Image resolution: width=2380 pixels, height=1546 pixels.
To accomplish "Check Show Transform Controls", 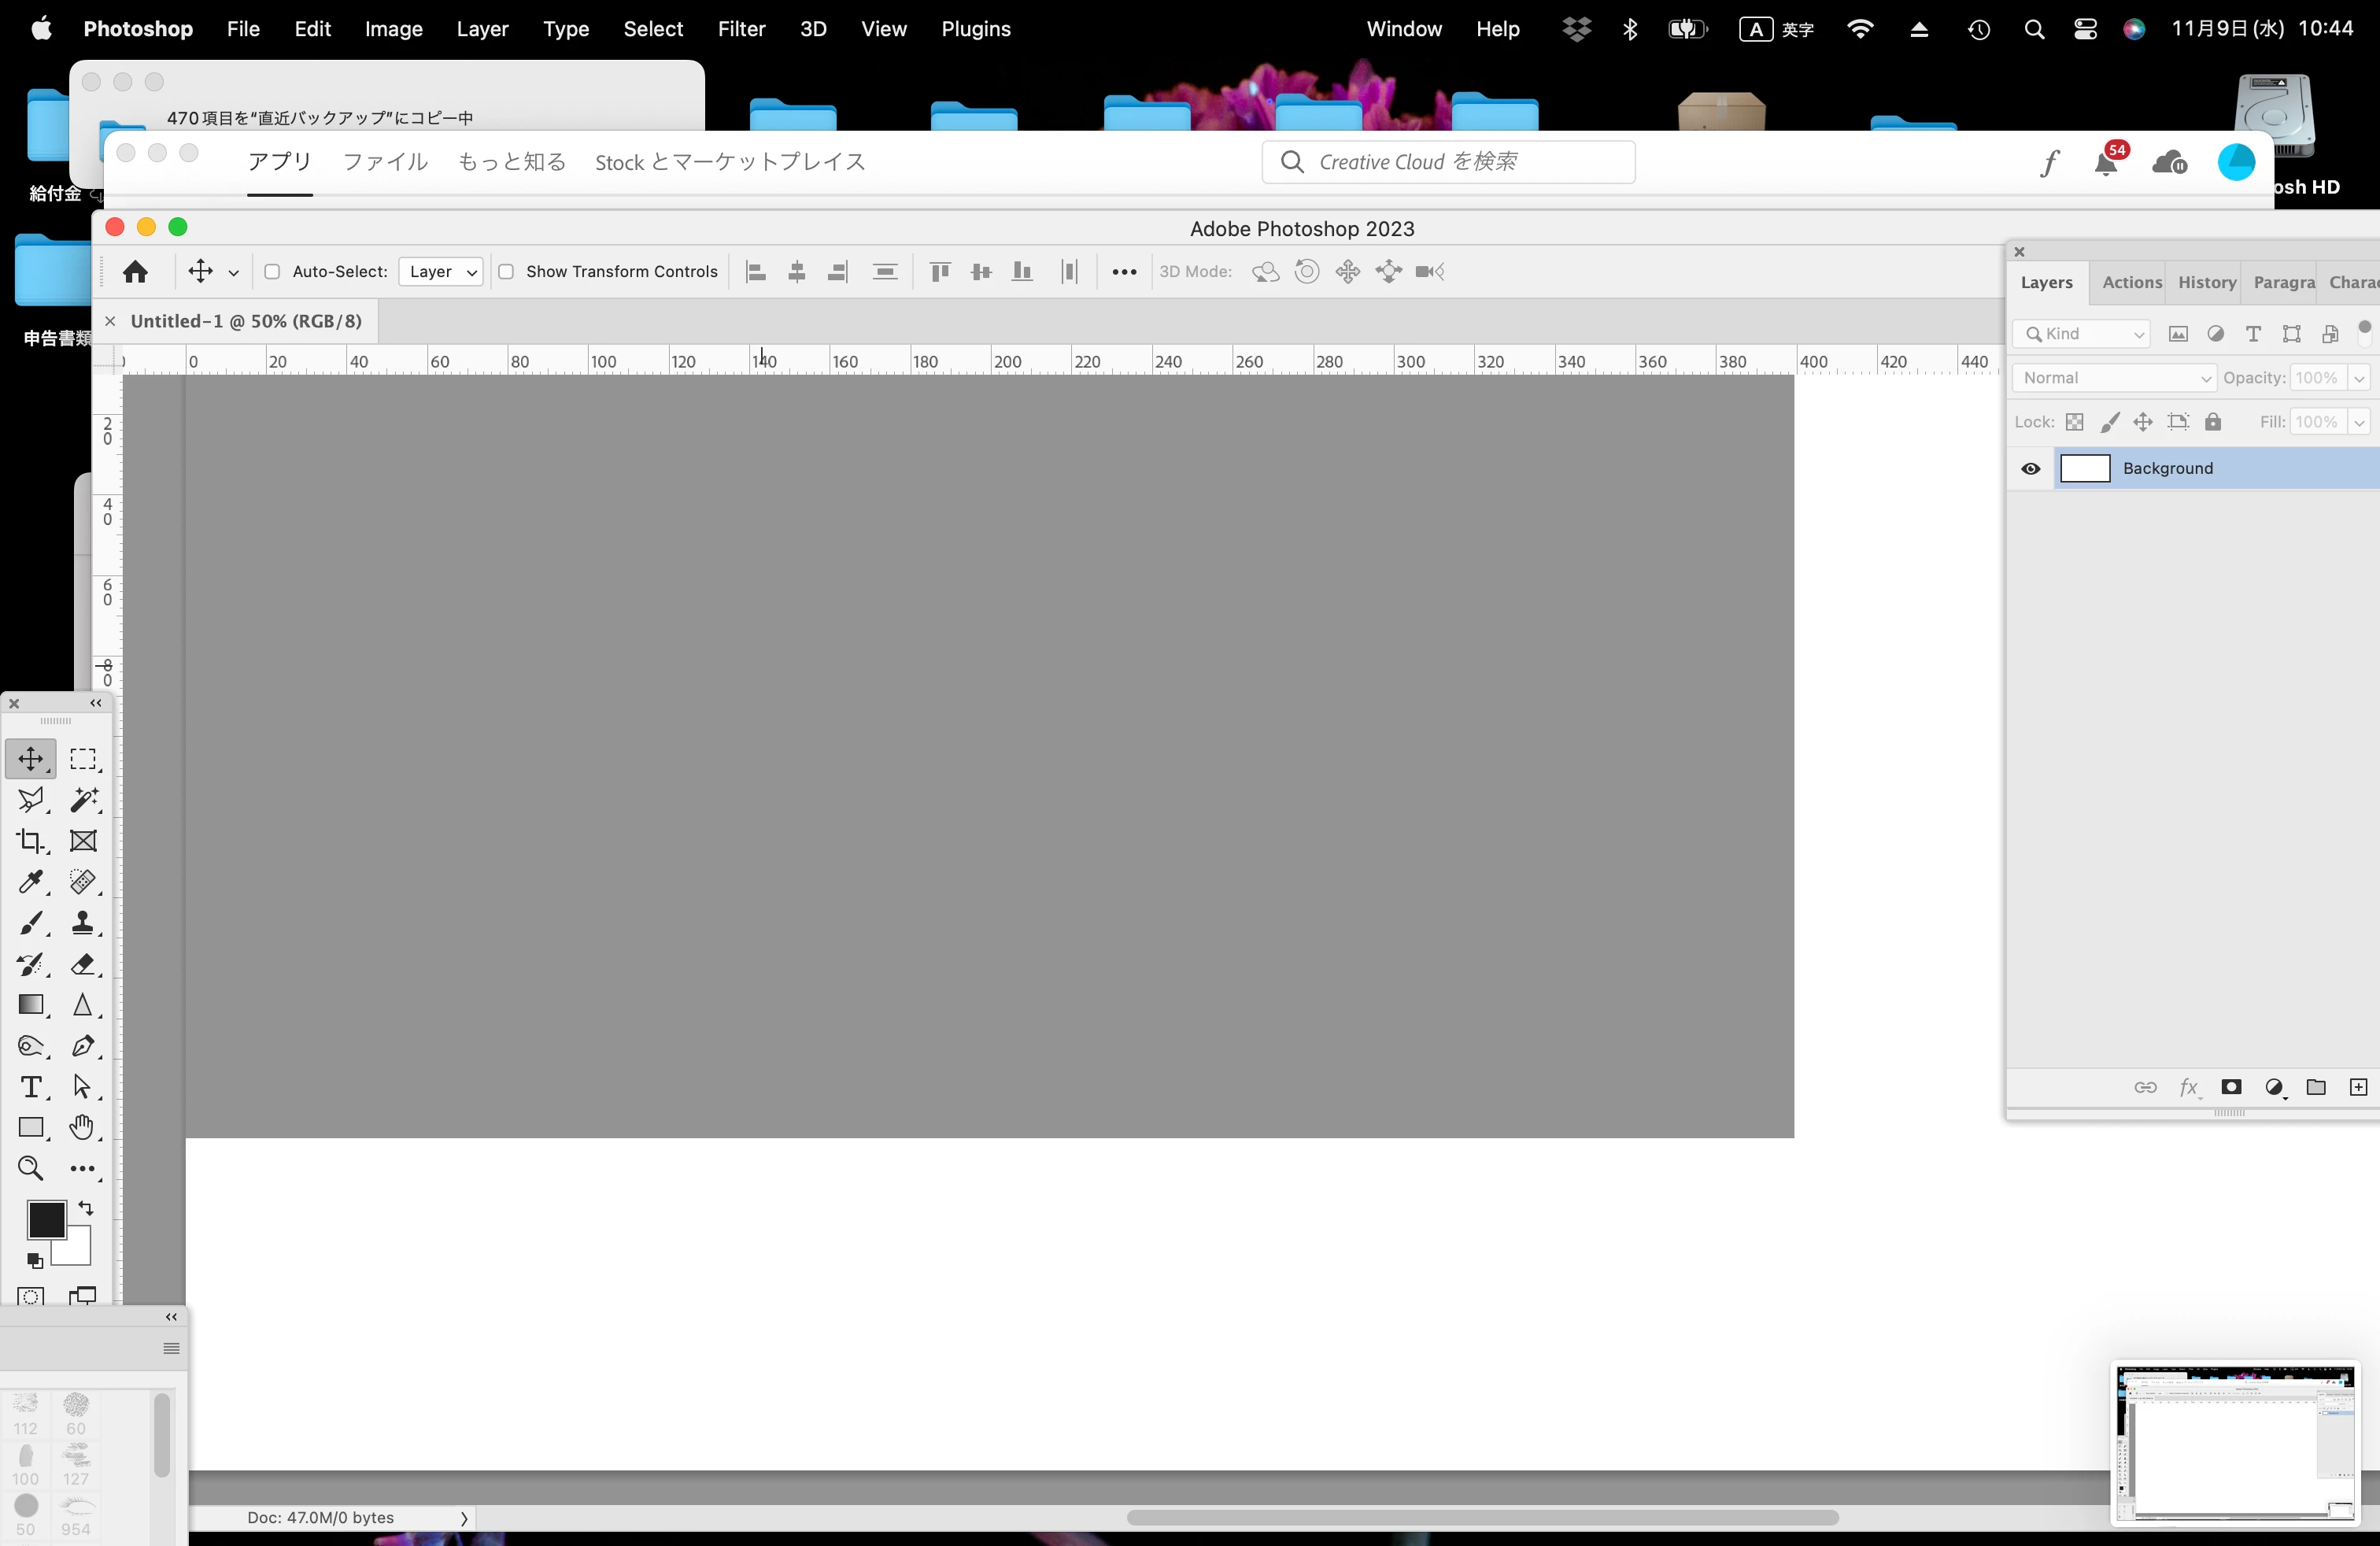I will (x=507, y=272).
